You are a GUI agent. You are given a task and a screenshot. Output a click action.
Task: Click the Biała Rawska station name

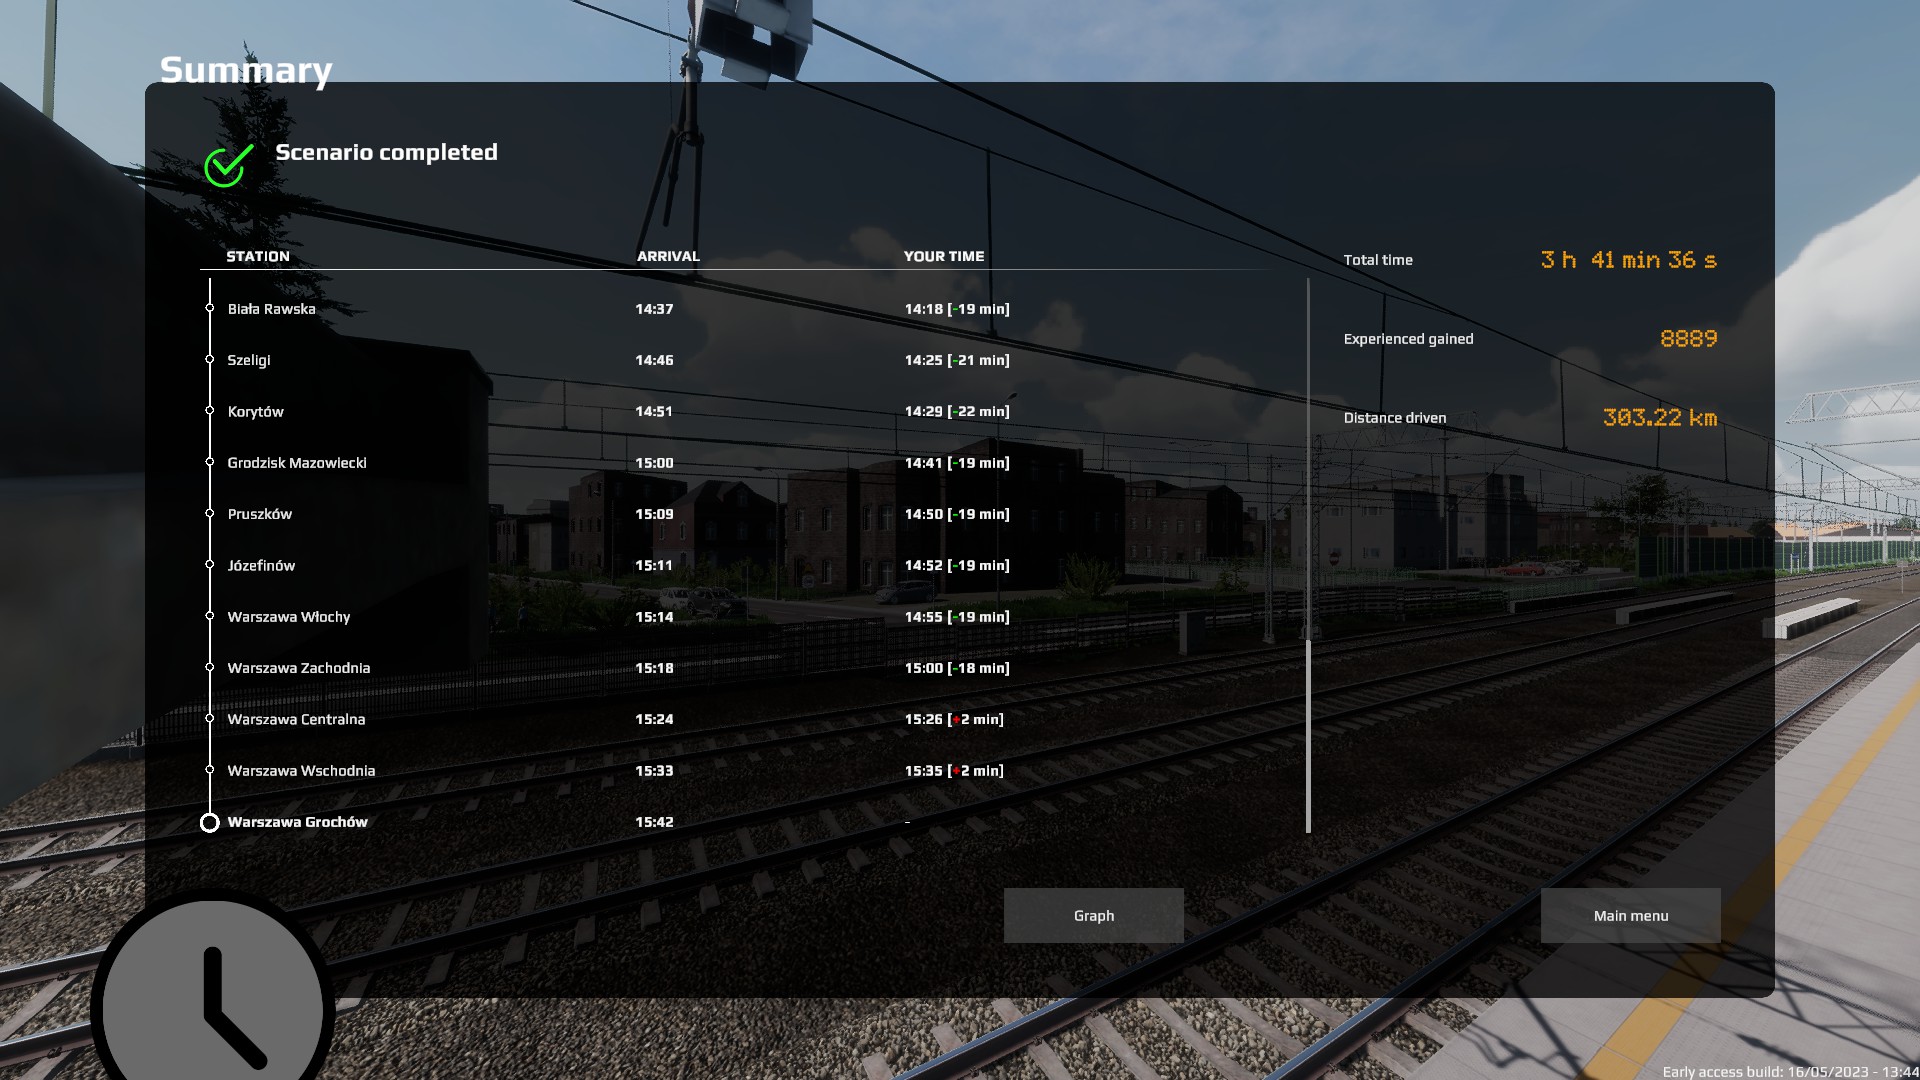271,309
